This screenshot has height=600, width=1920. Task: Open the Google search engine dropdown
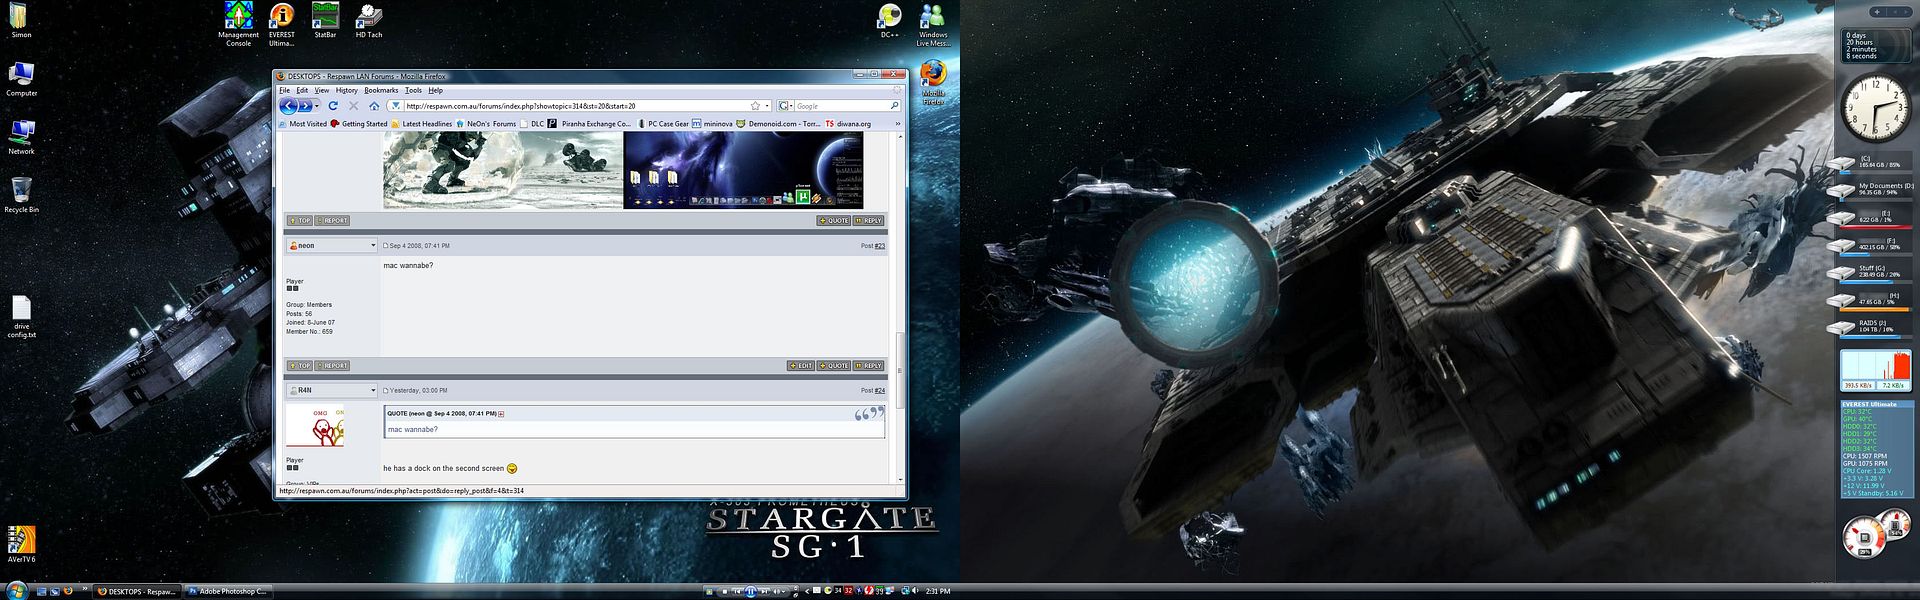click(785, 106)
